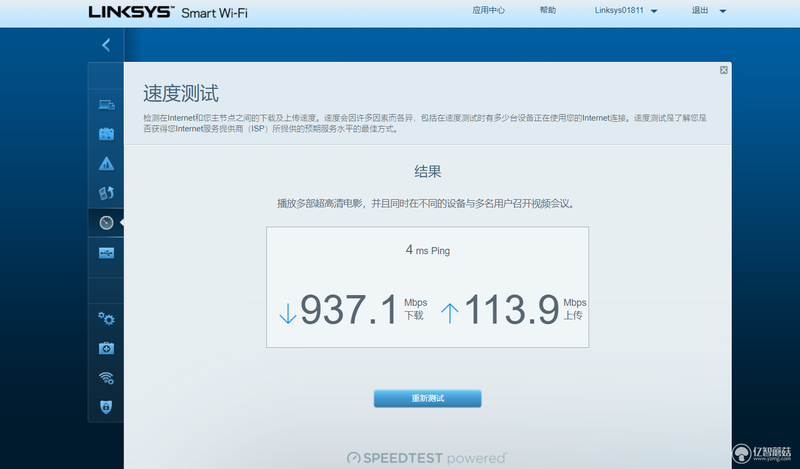Expand the 退出 sign-out dropdown arrow
The height and width of the screenshot is (469, 800).
click(722, 11)
